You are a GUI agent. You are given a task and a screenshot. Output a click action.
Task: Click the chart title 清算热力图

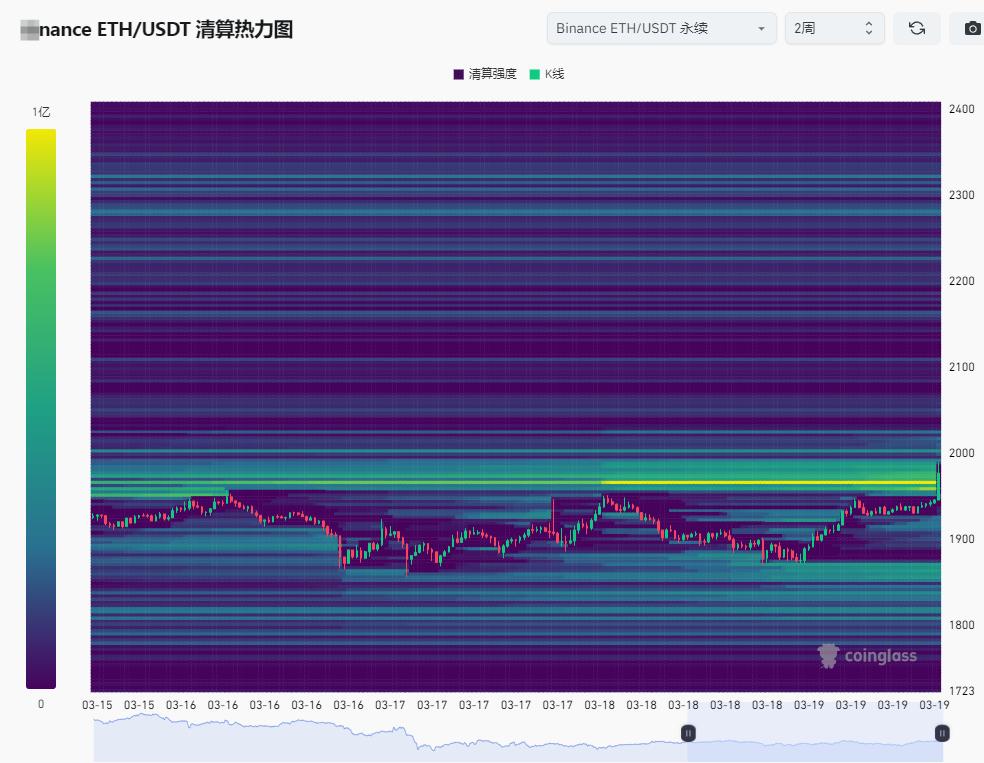[x=244, y=29]
